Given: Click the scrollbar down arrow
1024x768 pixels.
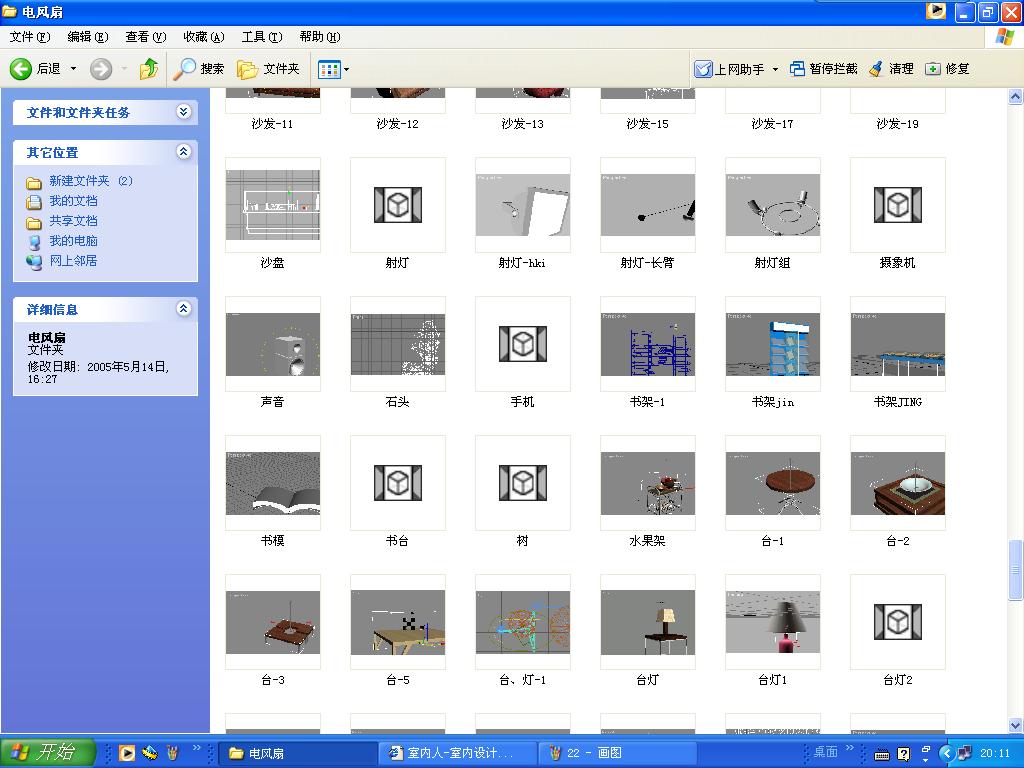Looking at the screenshot, I should click(x=1015, y=725).
